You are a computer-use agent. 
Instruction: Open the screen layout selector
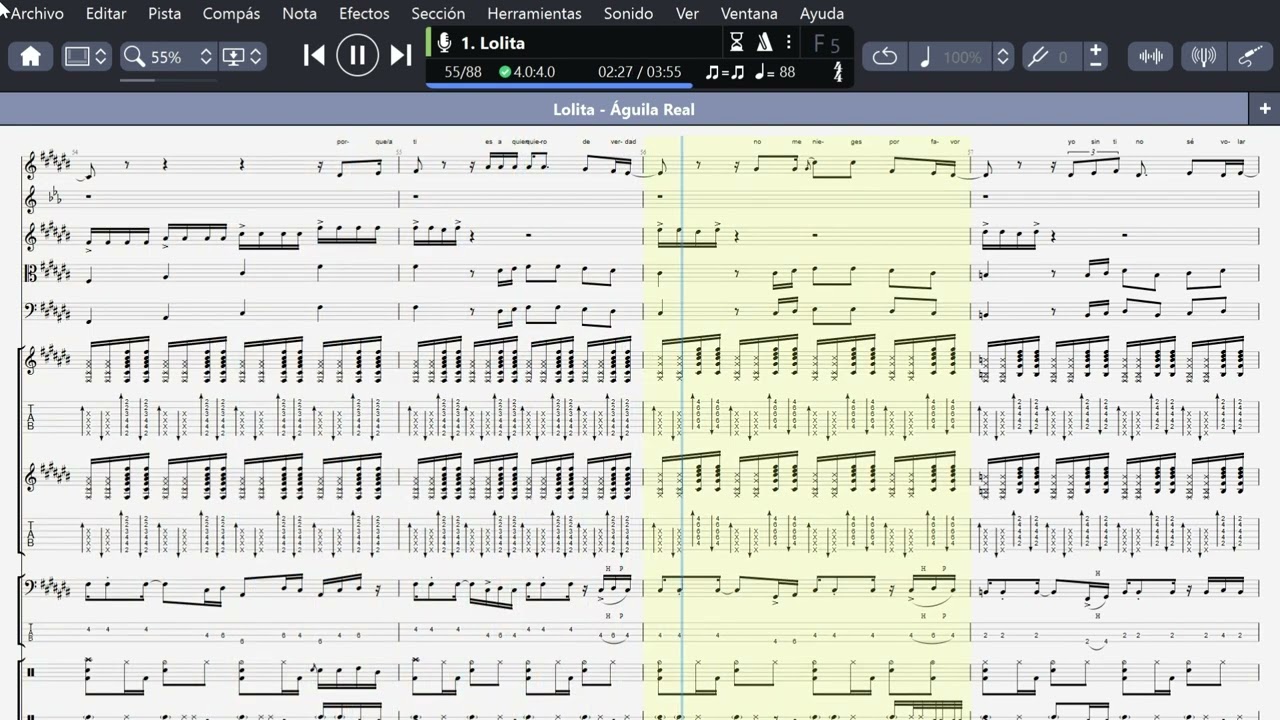pos(86,57)
